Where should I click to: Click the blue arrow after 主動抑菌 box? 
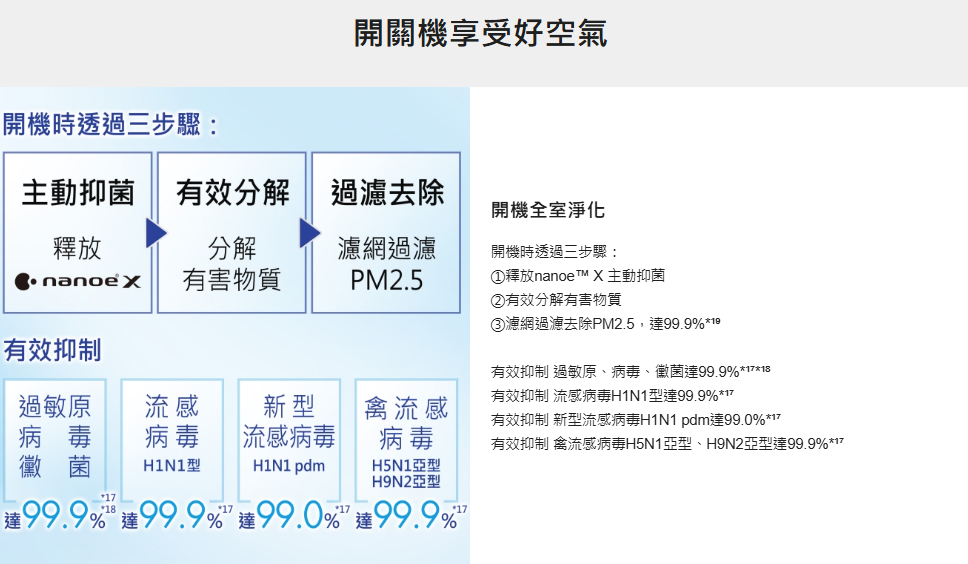click(x=155, y=234)
